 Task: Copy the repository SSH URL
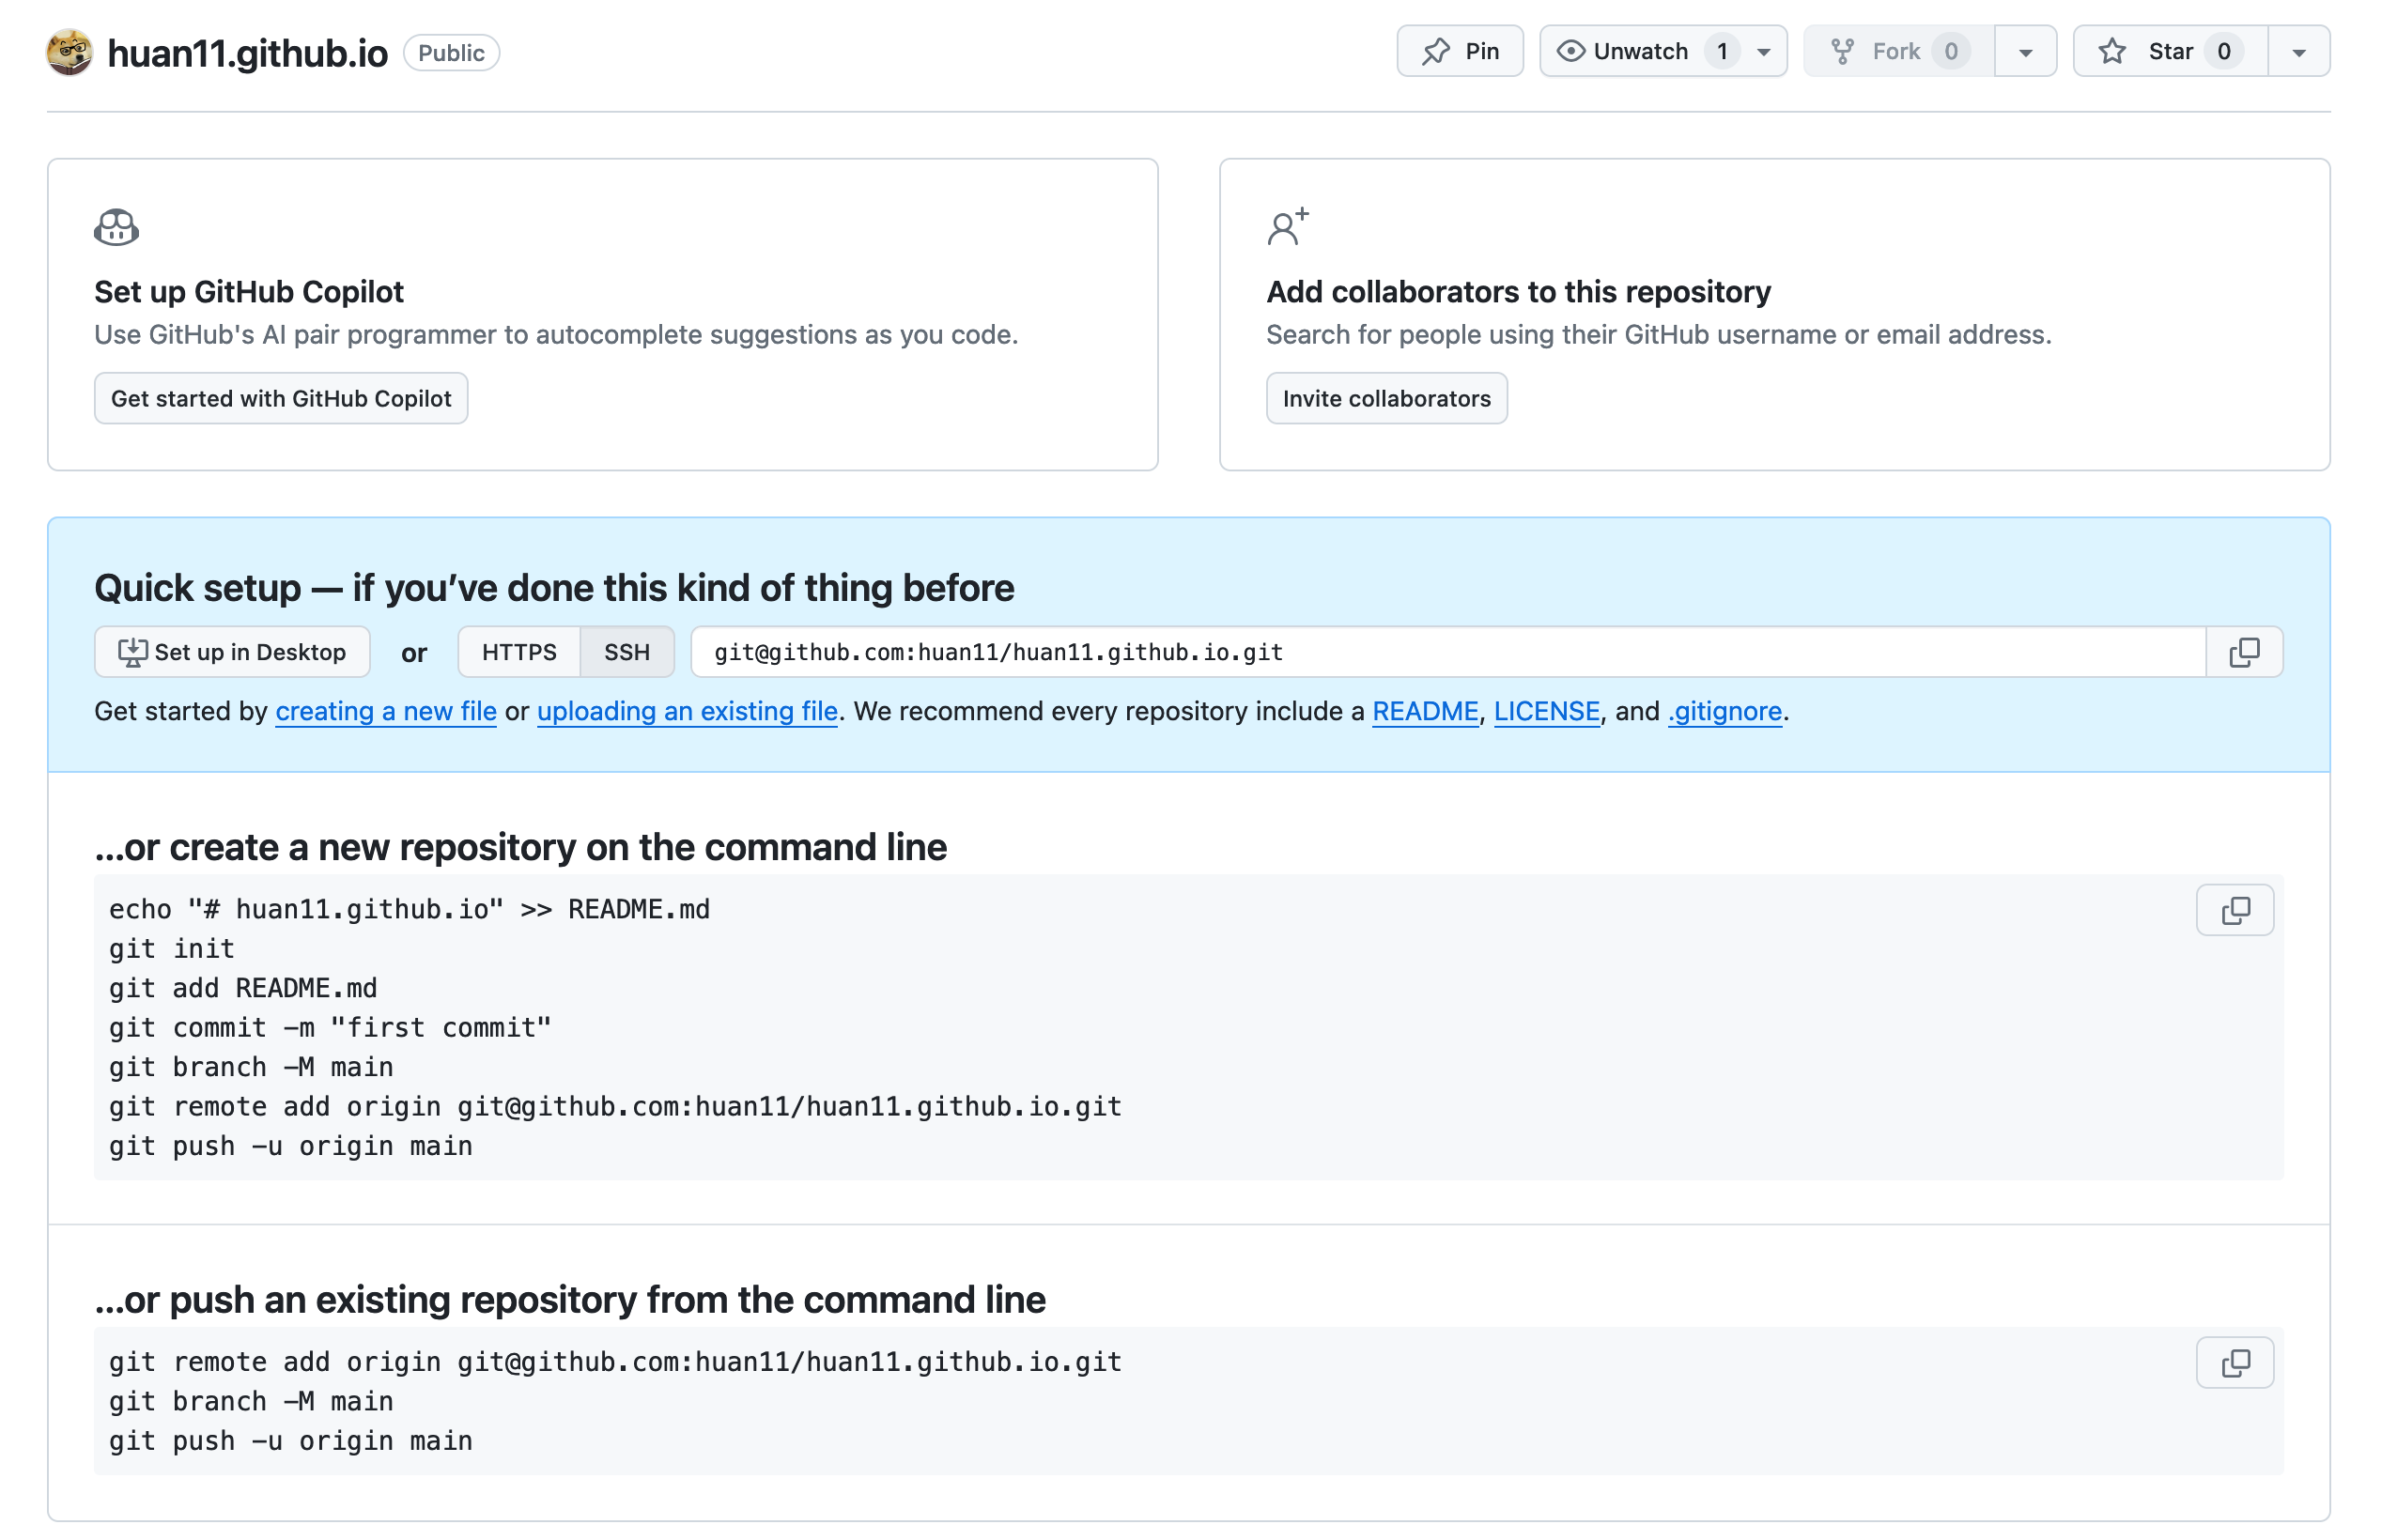[x=2244, y=652]
